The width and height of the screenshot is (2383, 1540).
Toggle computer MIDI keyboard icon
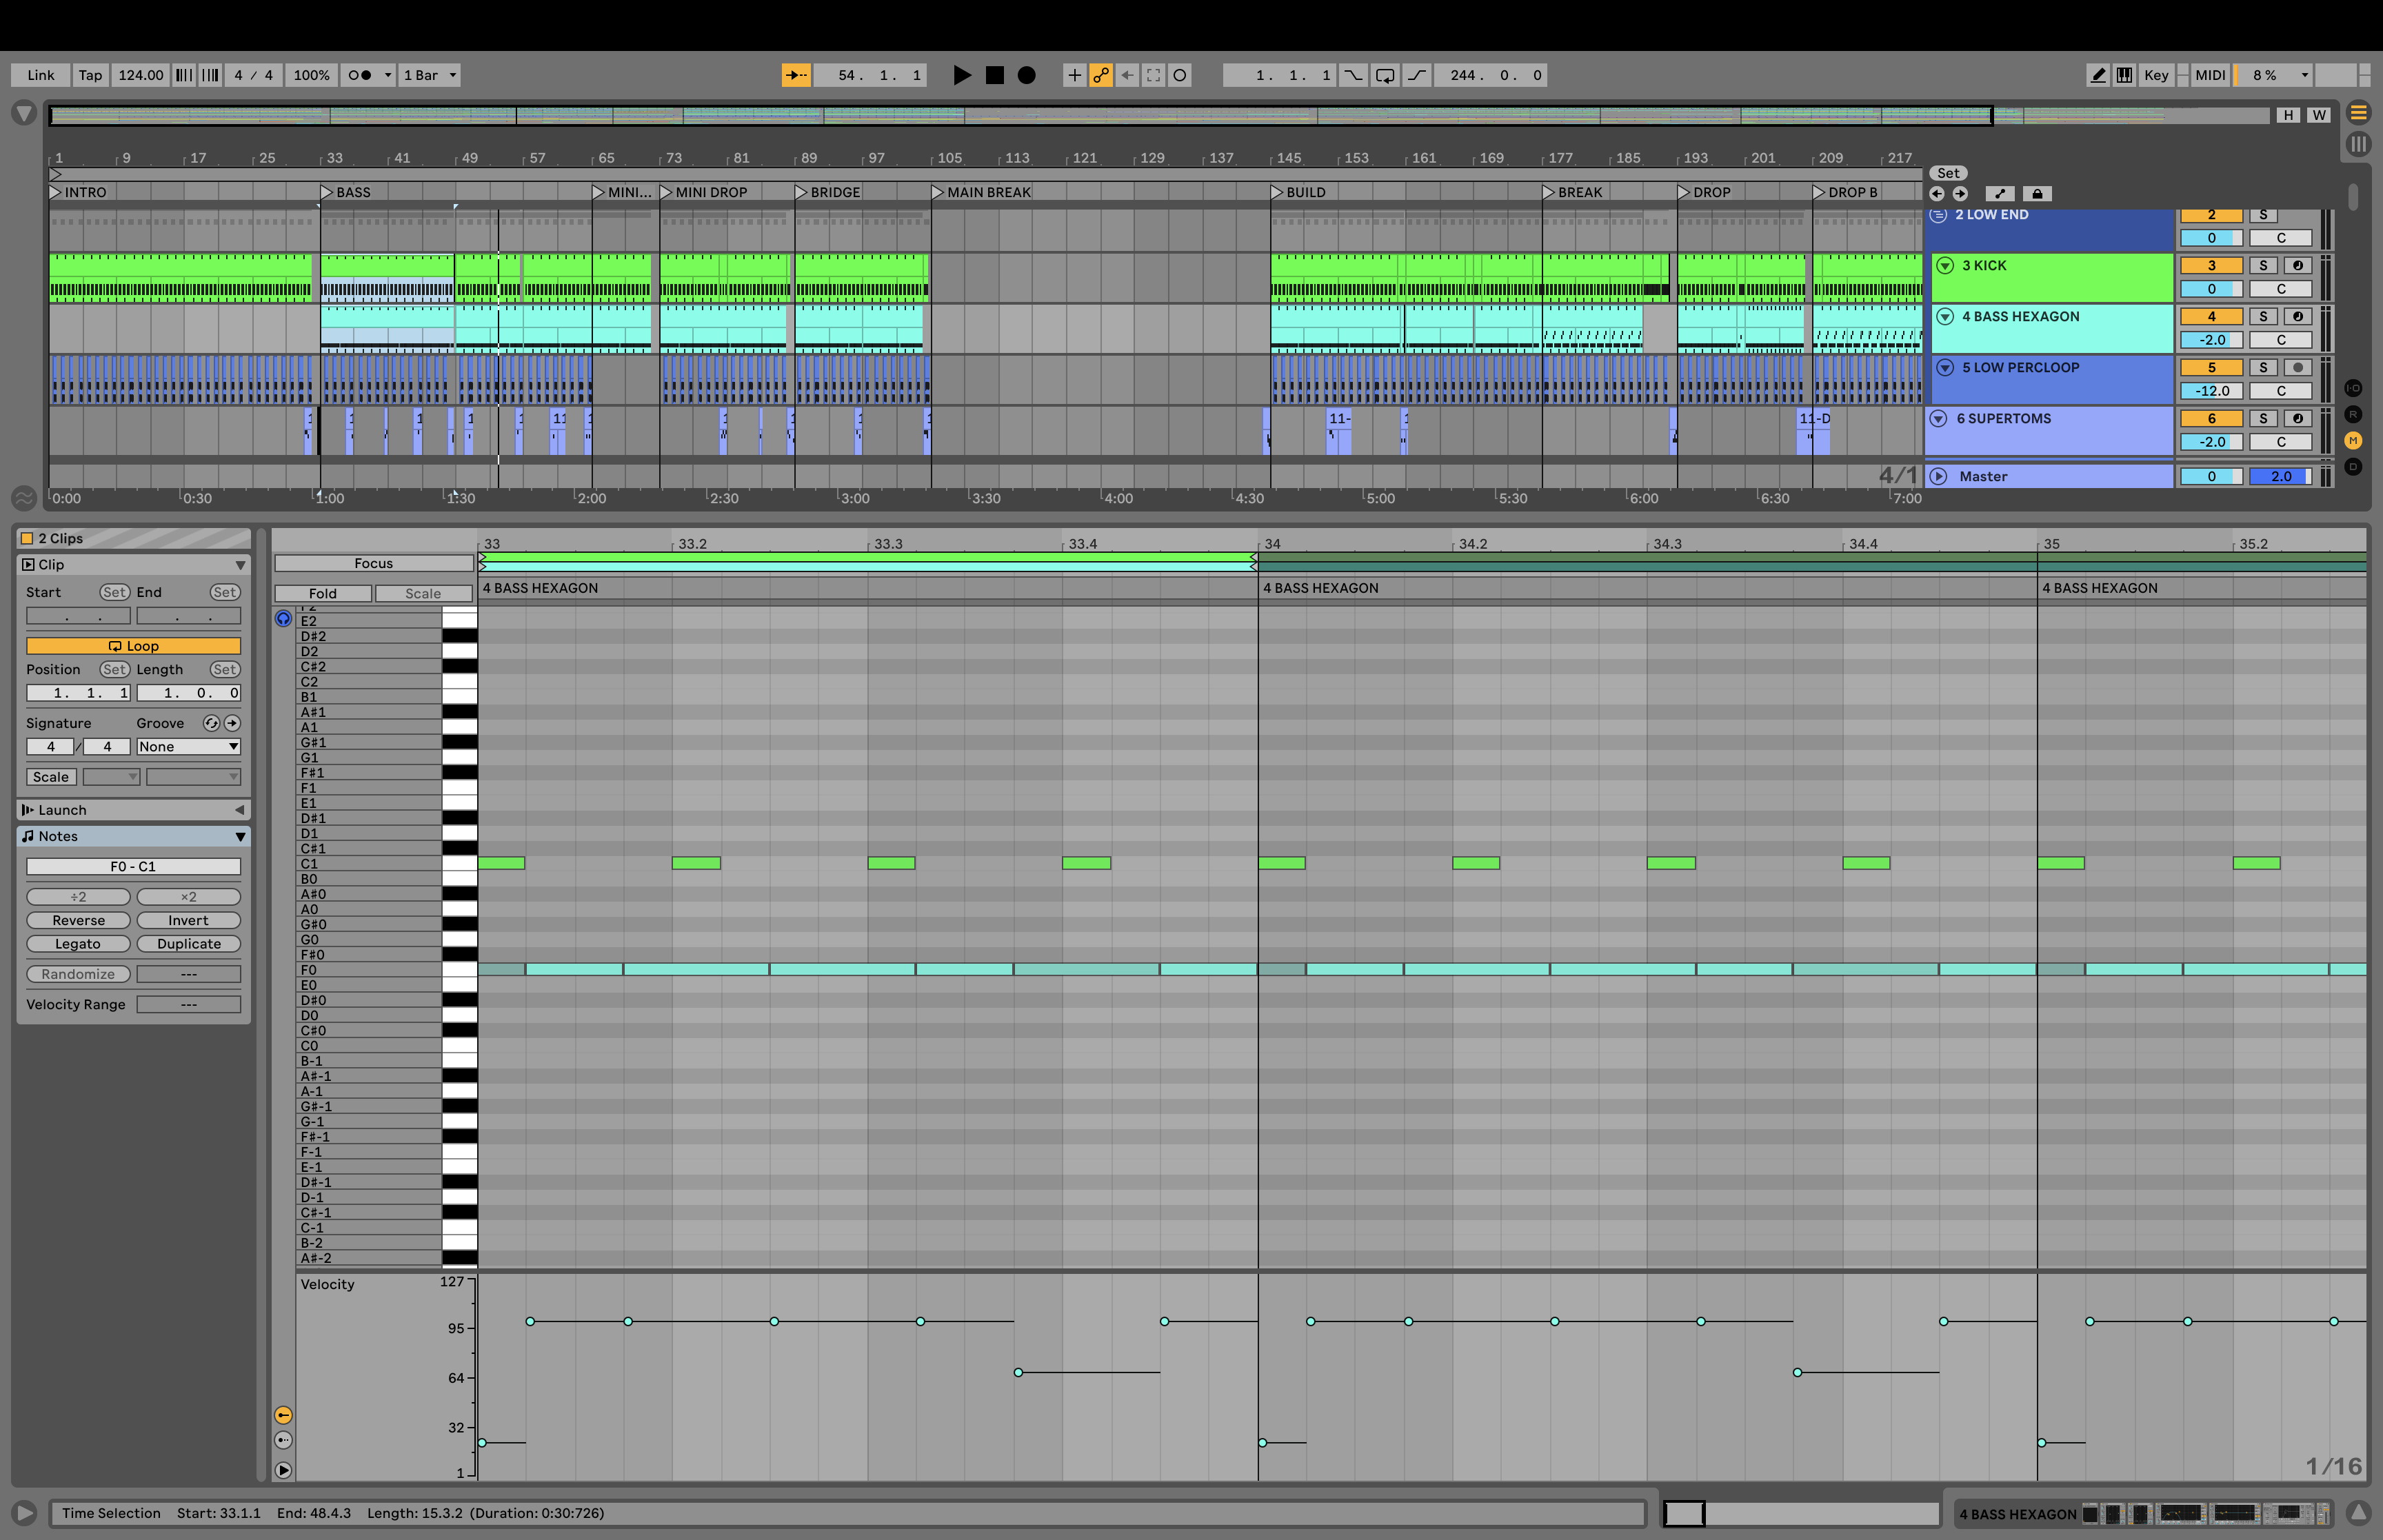coord(2124,75)
